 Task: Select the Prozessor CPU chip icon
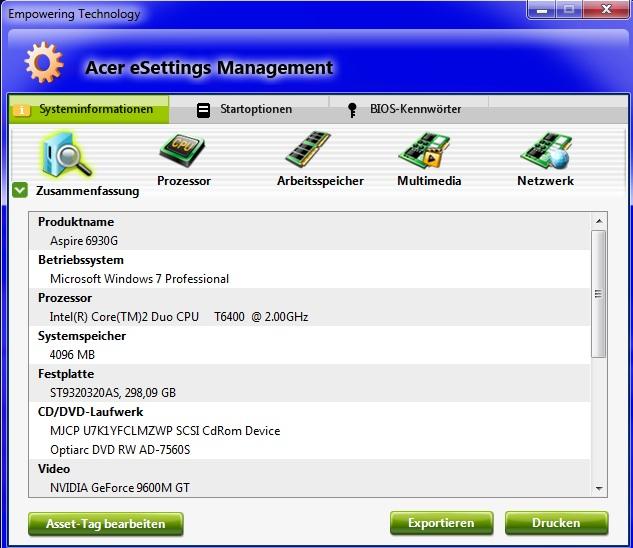(182, 151)
